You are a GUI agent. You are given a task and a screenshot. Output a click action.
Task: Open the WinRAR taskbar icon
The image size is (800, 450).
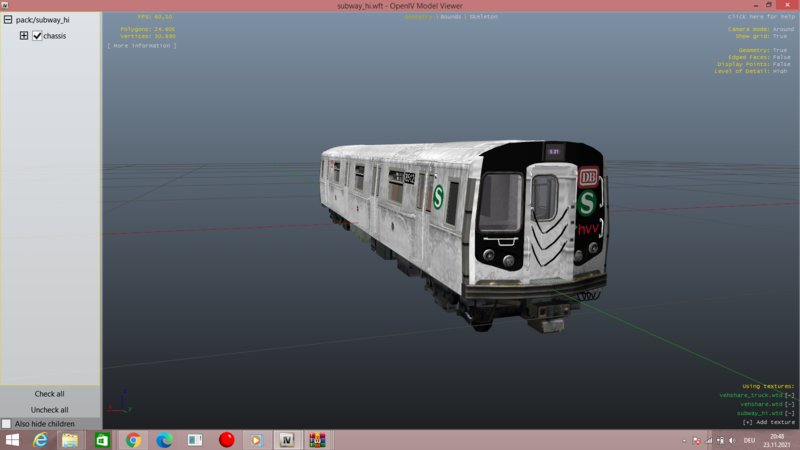[x=317, y=440]
